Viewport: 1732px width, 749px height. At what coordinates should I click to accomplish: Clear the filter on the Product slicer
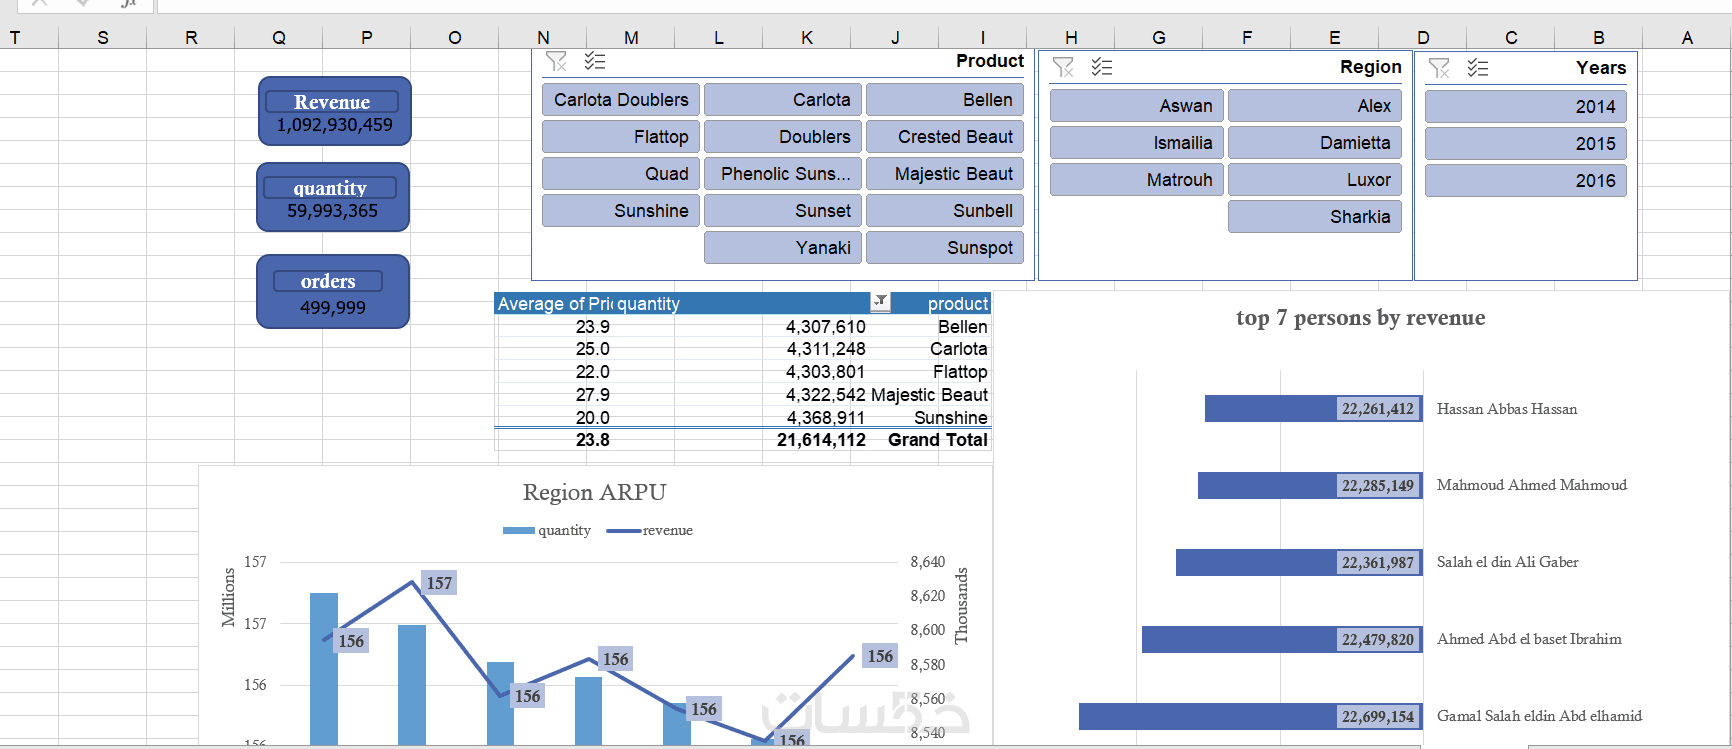[557, 61]
